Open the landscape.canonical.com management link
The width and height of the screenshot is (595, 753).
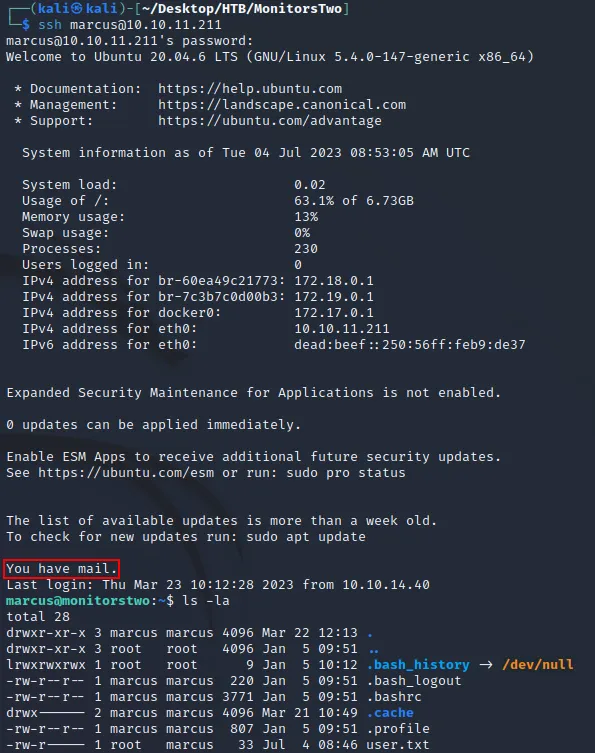click(282, 105)
